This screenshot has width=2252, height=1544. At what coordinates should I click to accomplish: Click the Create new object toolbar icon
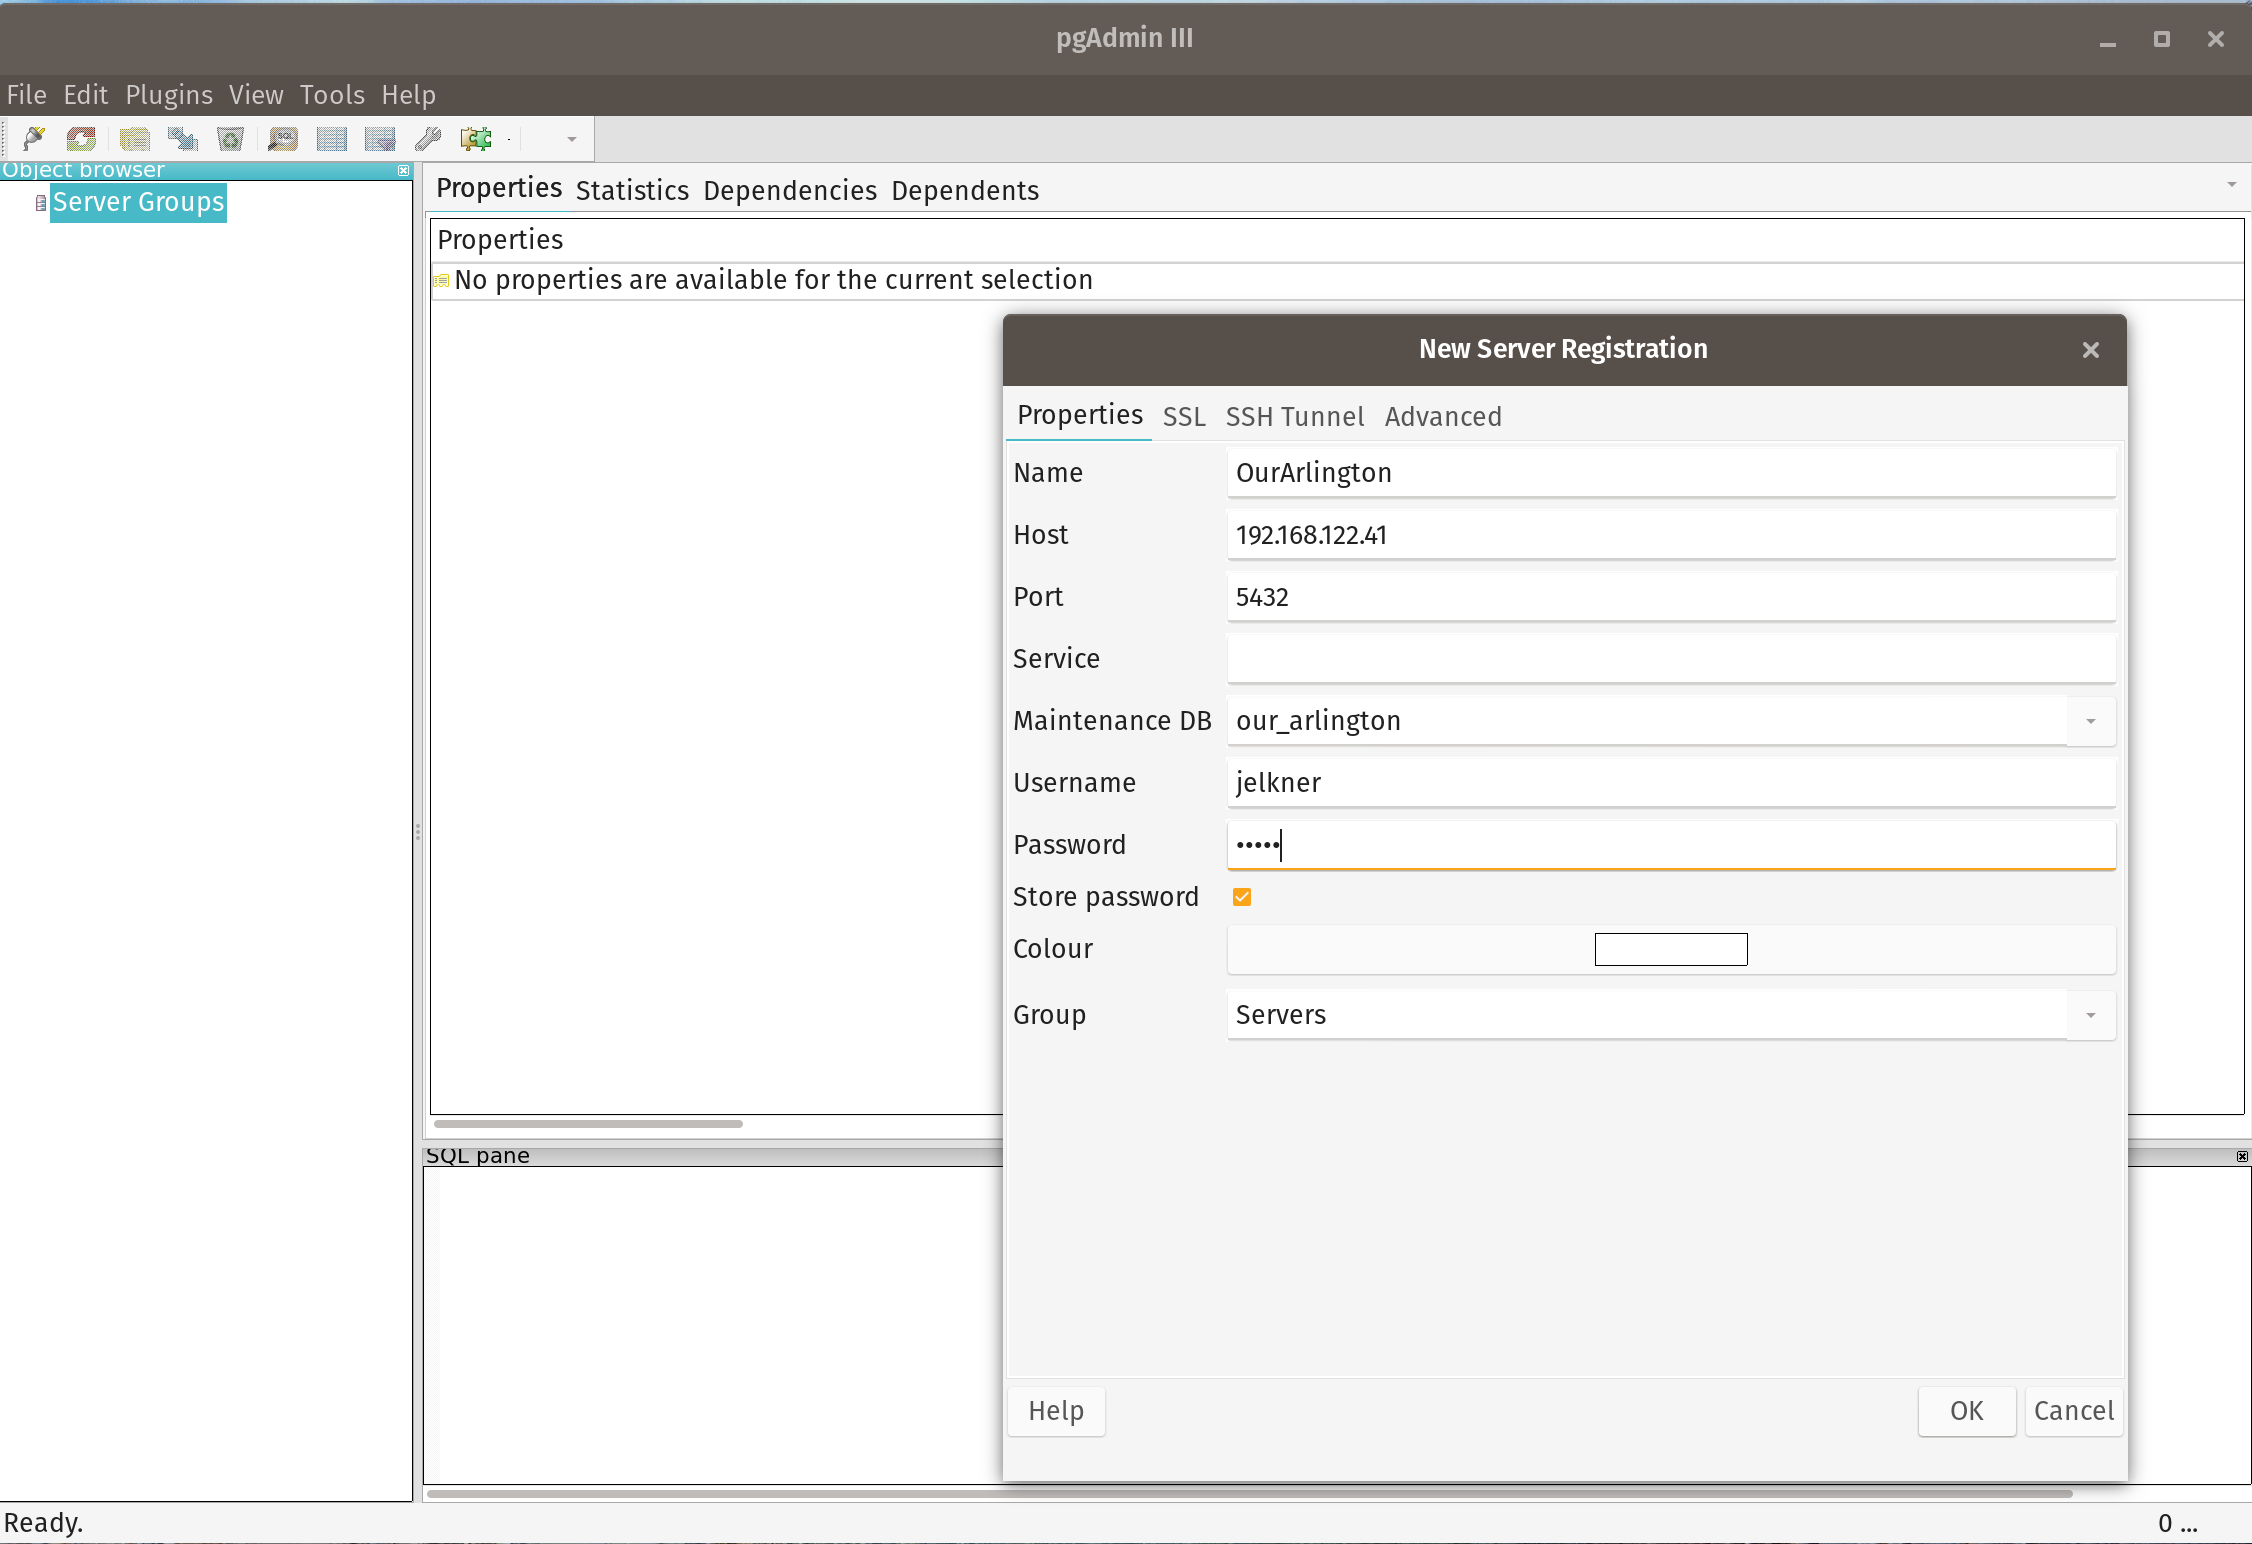tap(182, 138)
